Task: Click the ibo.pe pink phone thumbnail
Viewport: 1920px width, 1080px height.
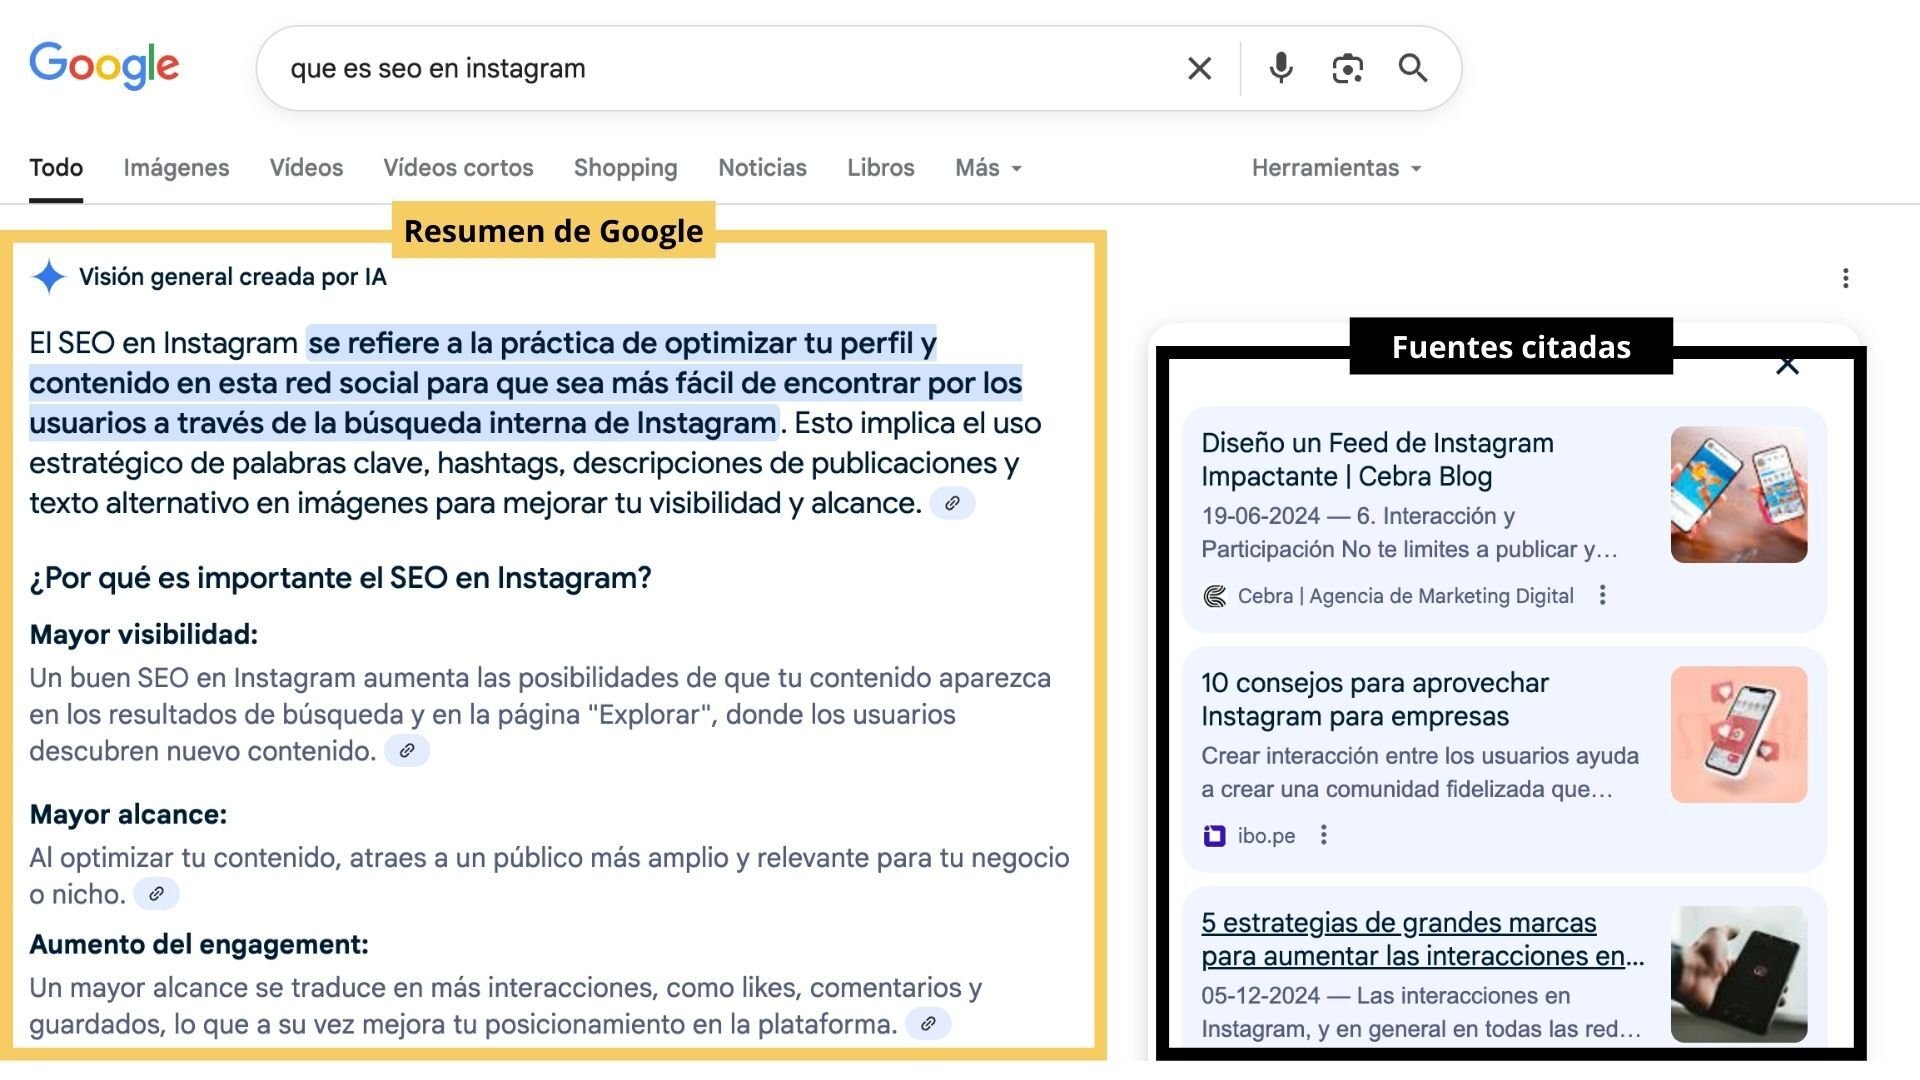Action: tap(1739, 735)
